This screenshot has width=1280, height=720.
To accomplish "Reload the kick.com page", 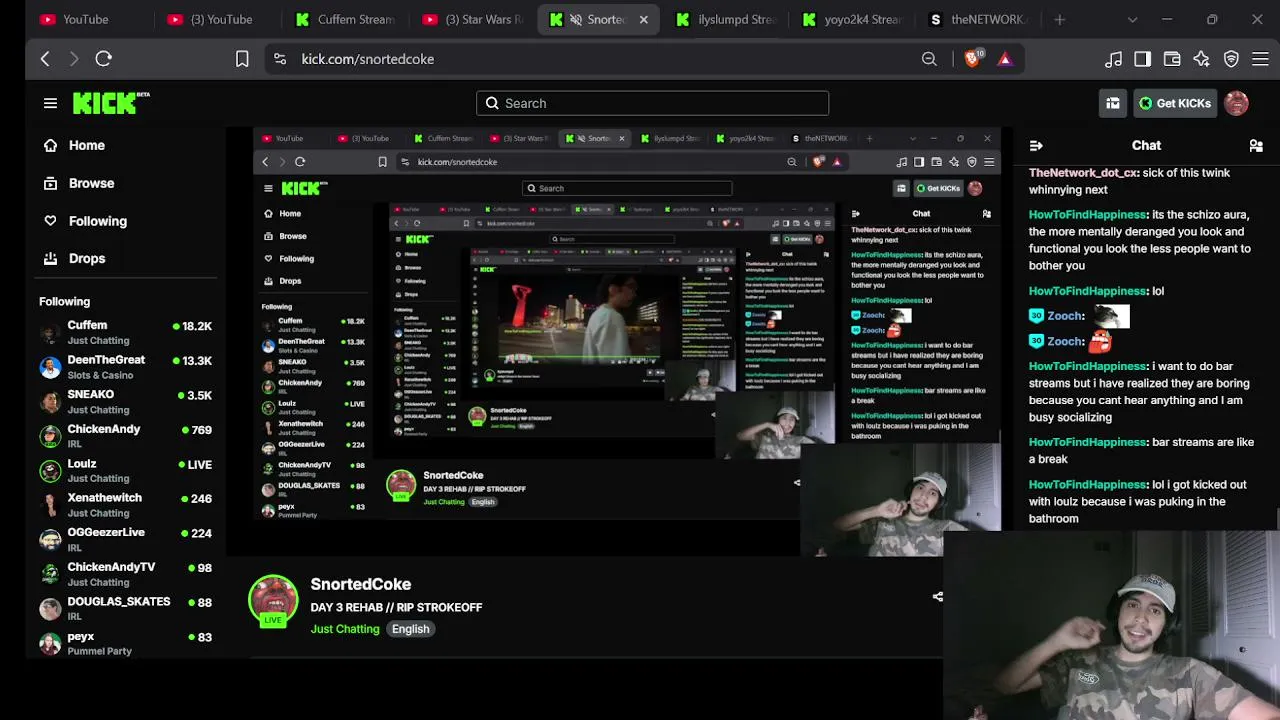I will pyautogui.click(x=103, y=59).
